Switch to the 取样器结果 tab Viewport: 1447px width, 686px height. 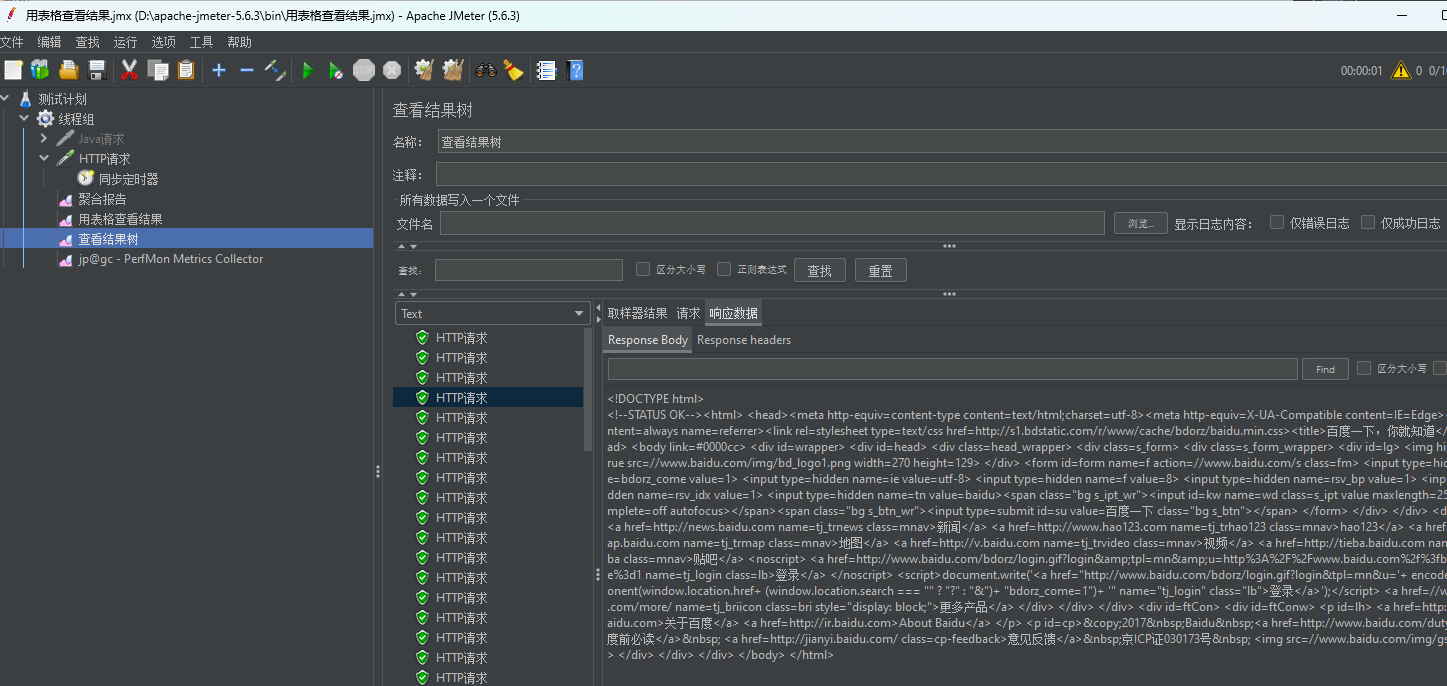point(637,313)
